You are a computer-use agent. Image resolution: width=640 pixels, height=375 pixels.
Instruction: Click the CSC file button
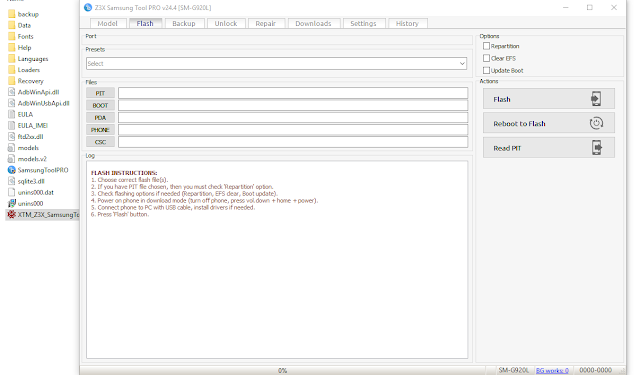click(100, 142)
